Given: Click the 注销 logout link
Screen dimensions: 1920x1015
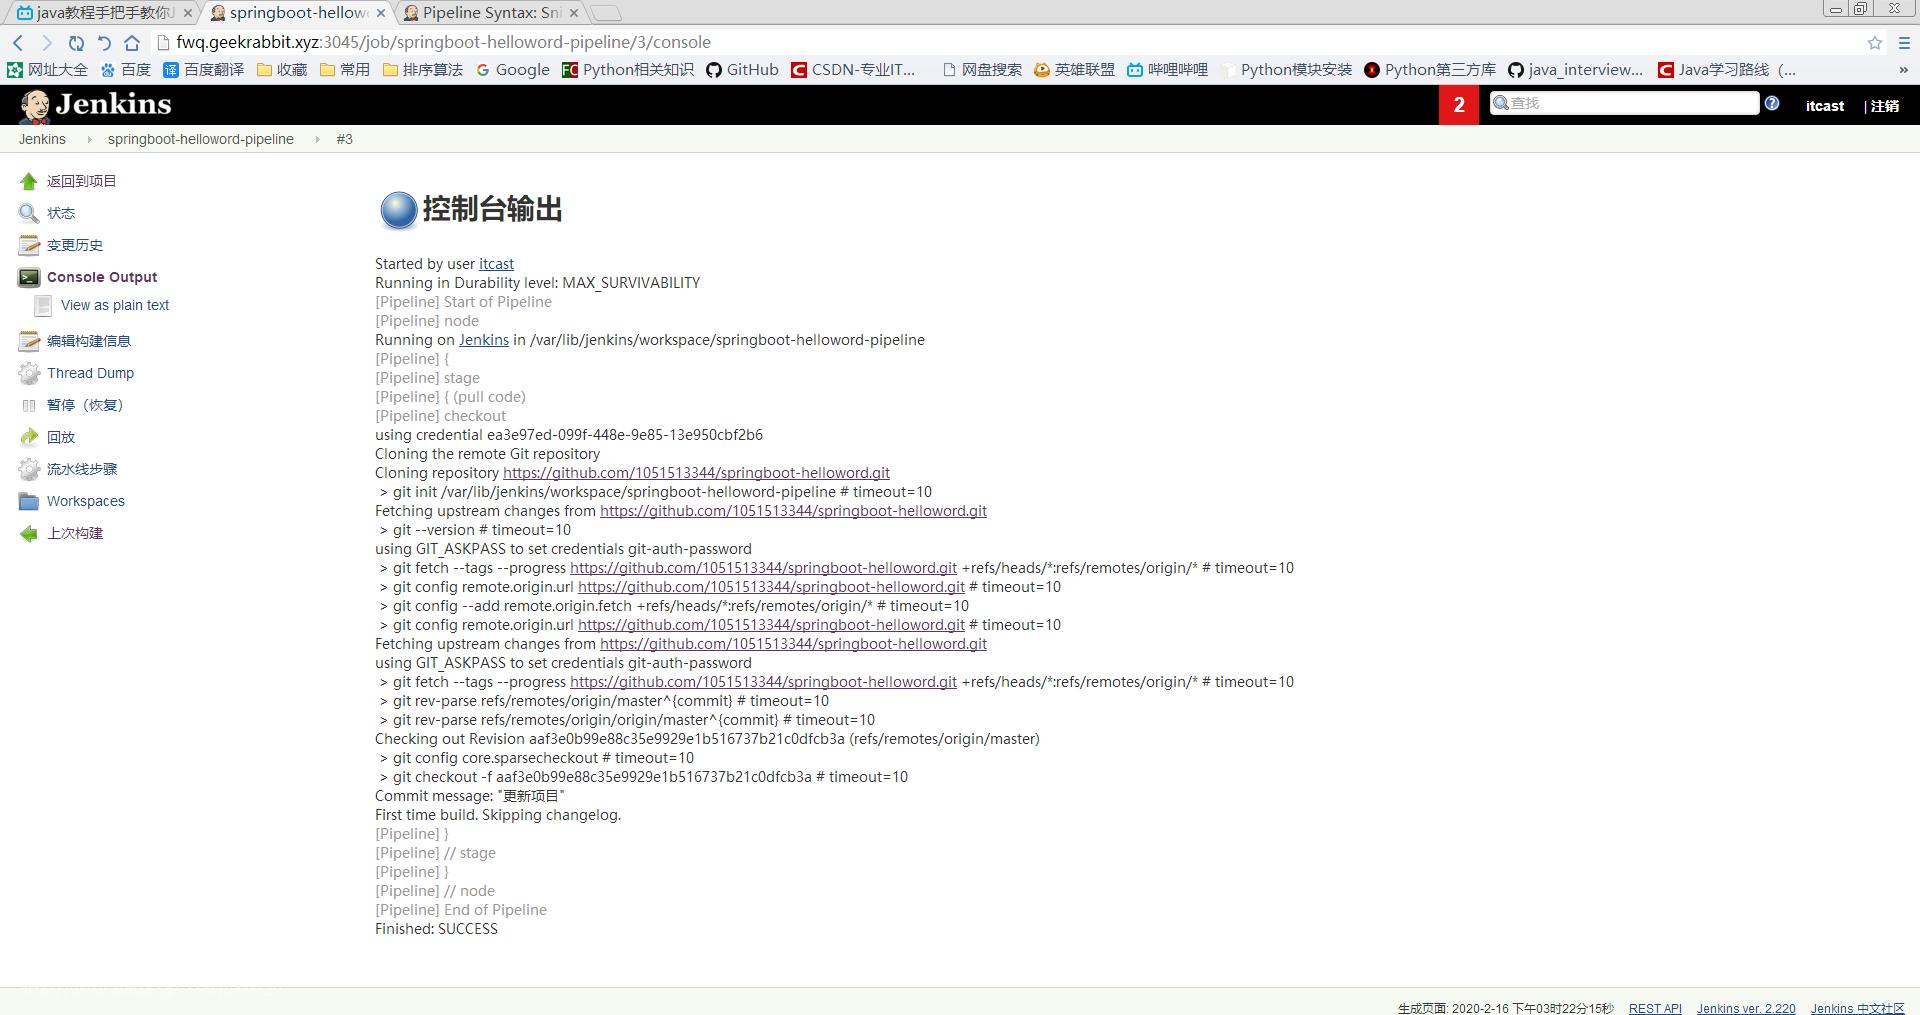Looking at the screenshot, I should point(1884,106).
